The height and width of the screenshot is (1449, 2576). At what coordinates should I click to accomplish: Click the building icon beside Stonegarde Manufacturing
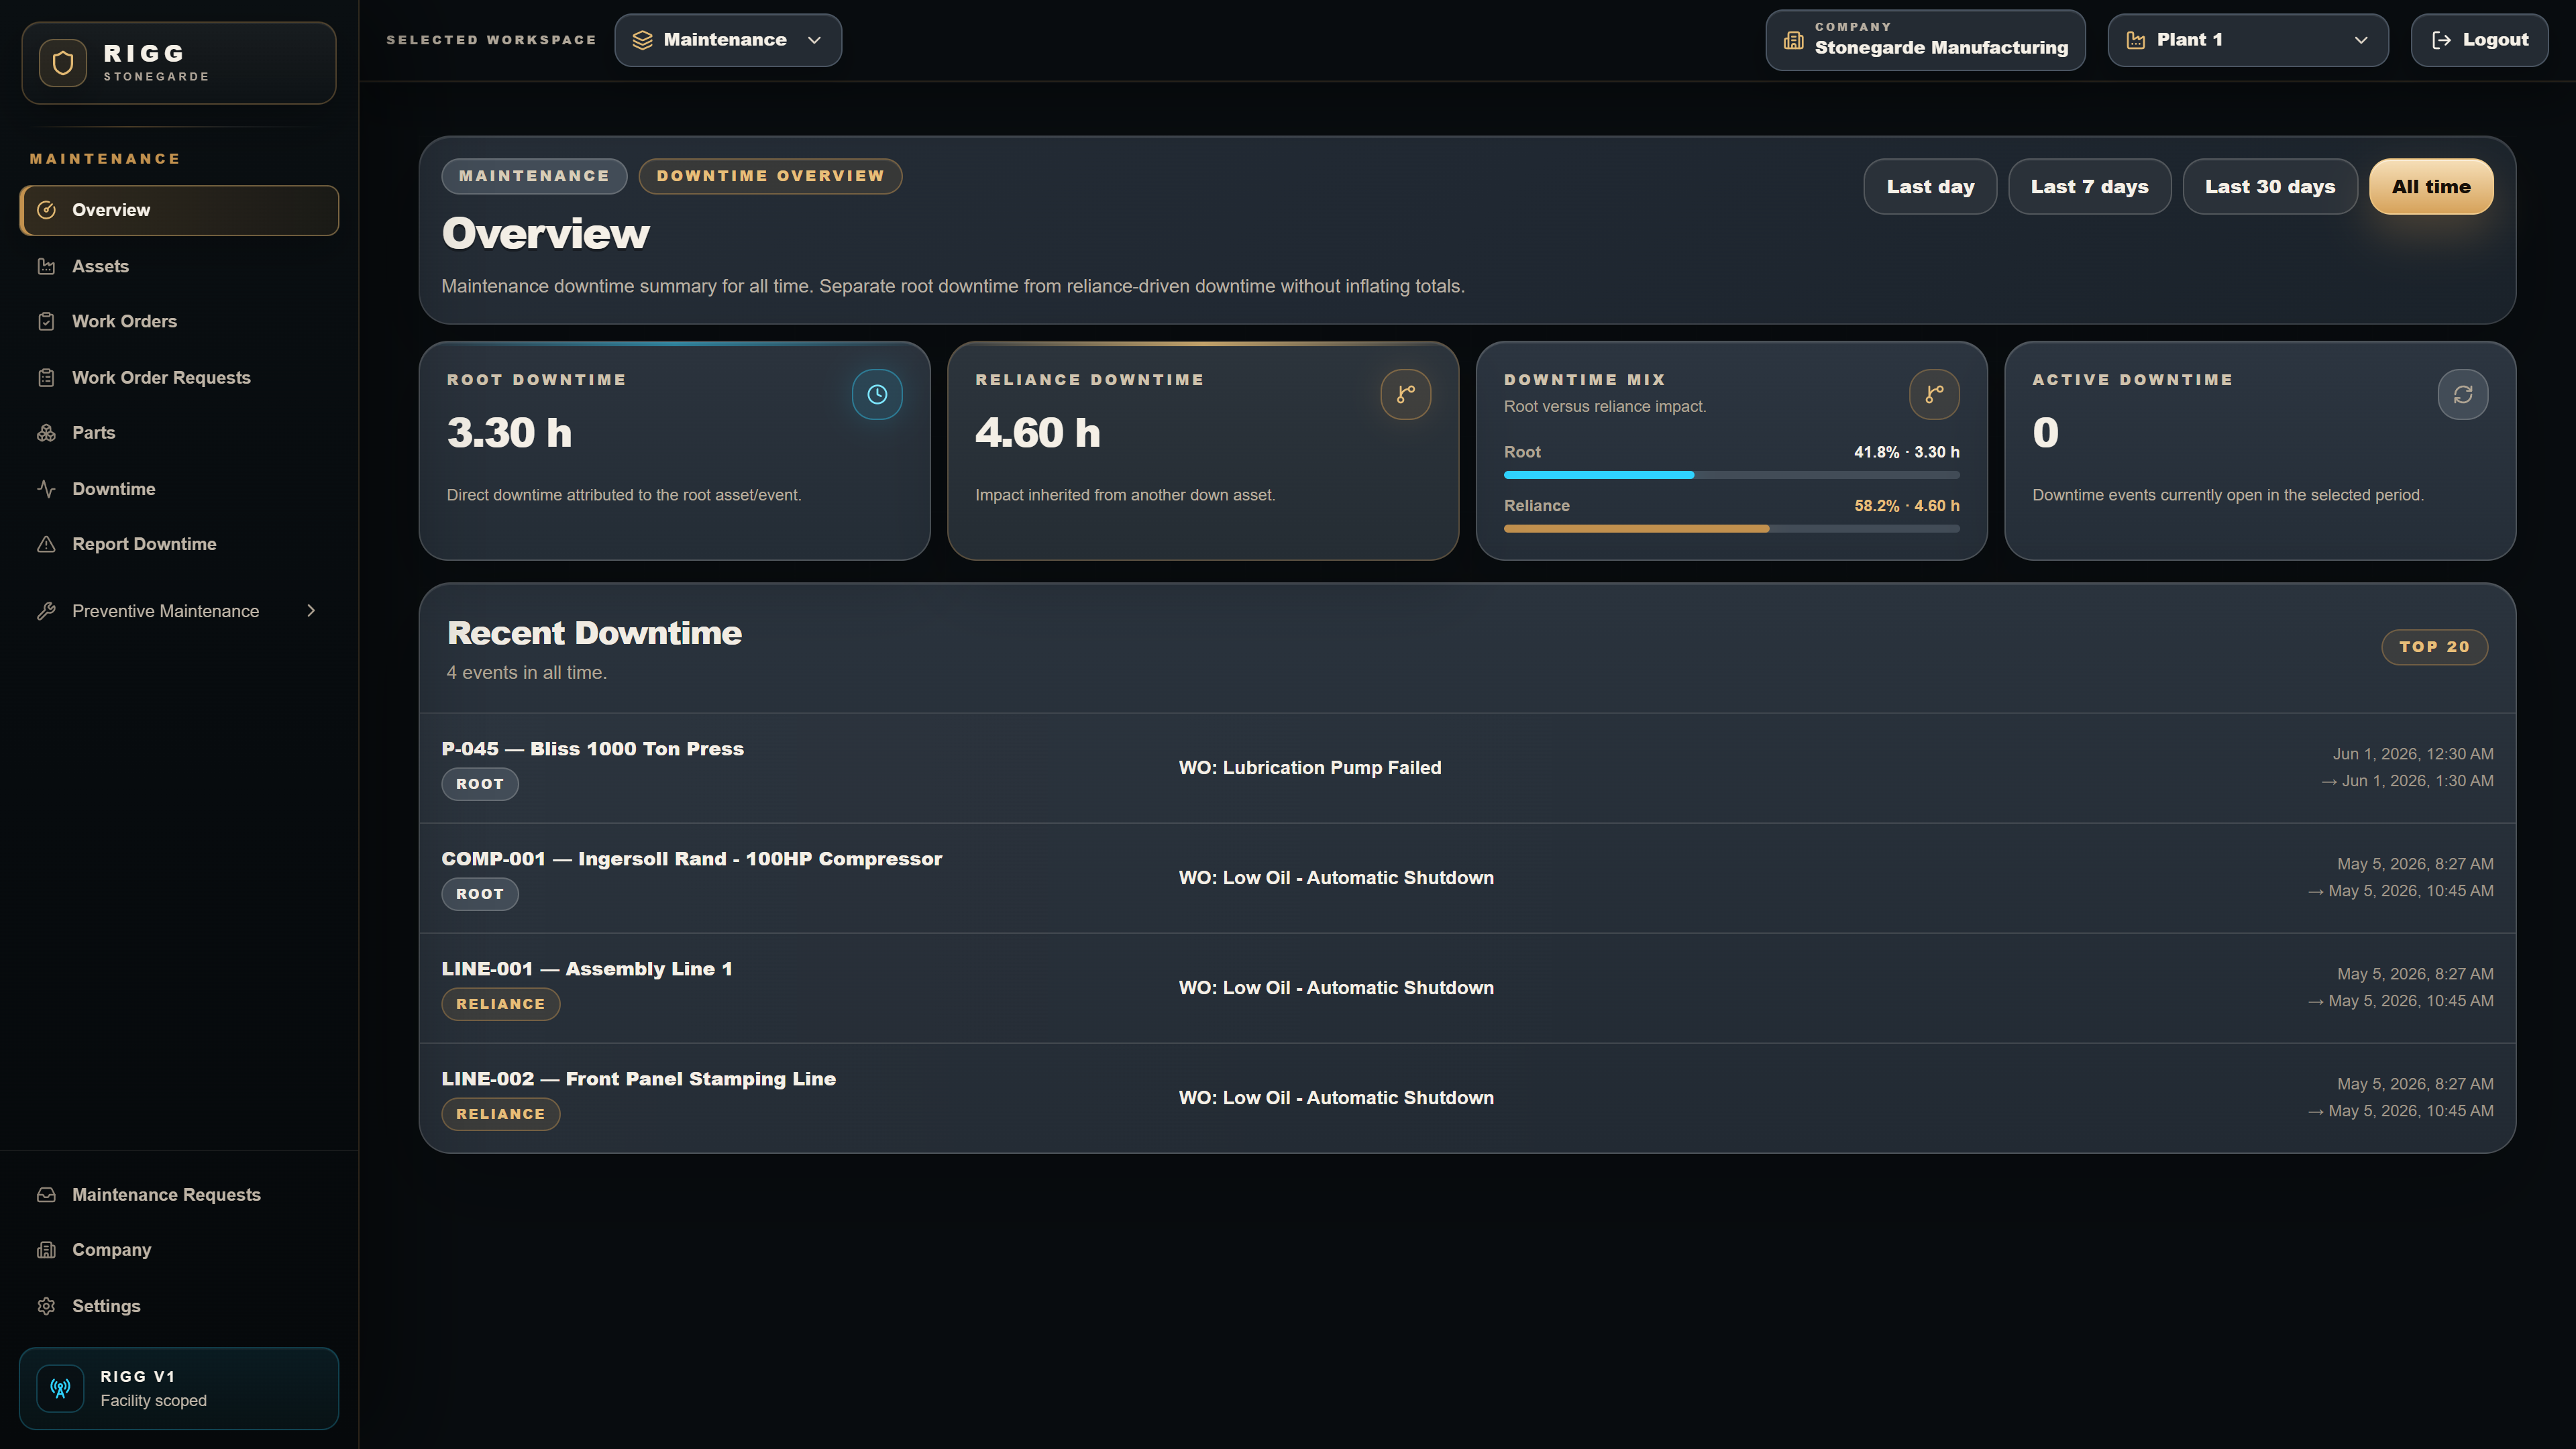point(1794,40)
